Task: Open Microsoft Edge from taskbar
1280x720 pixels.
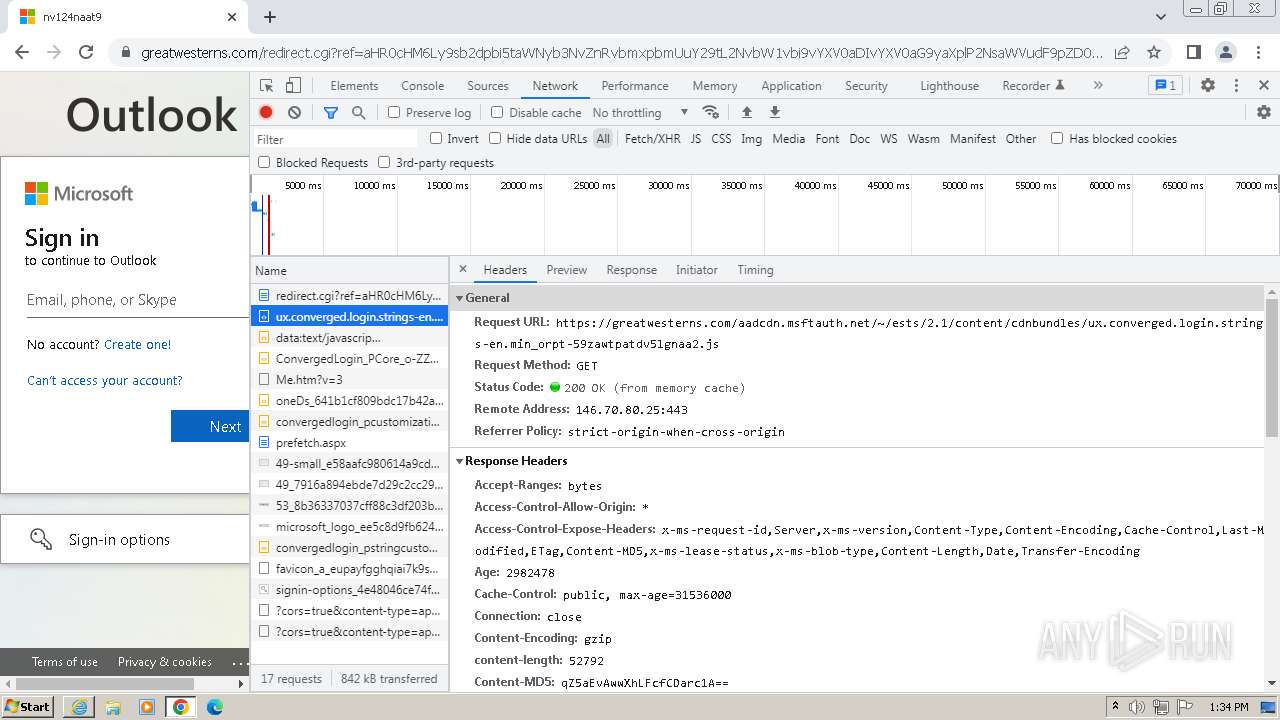Action: click(214, 707)
